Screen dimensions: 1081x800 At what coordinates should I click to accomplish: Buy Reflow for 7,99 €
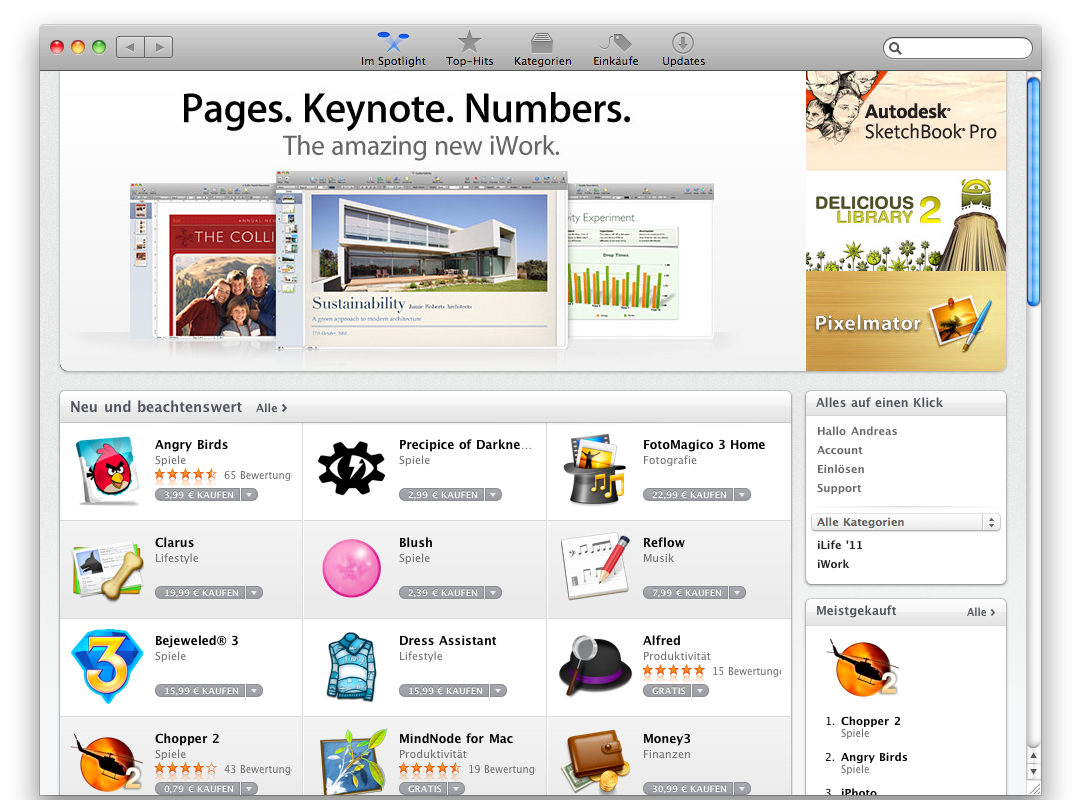click(x=686, y=592)
